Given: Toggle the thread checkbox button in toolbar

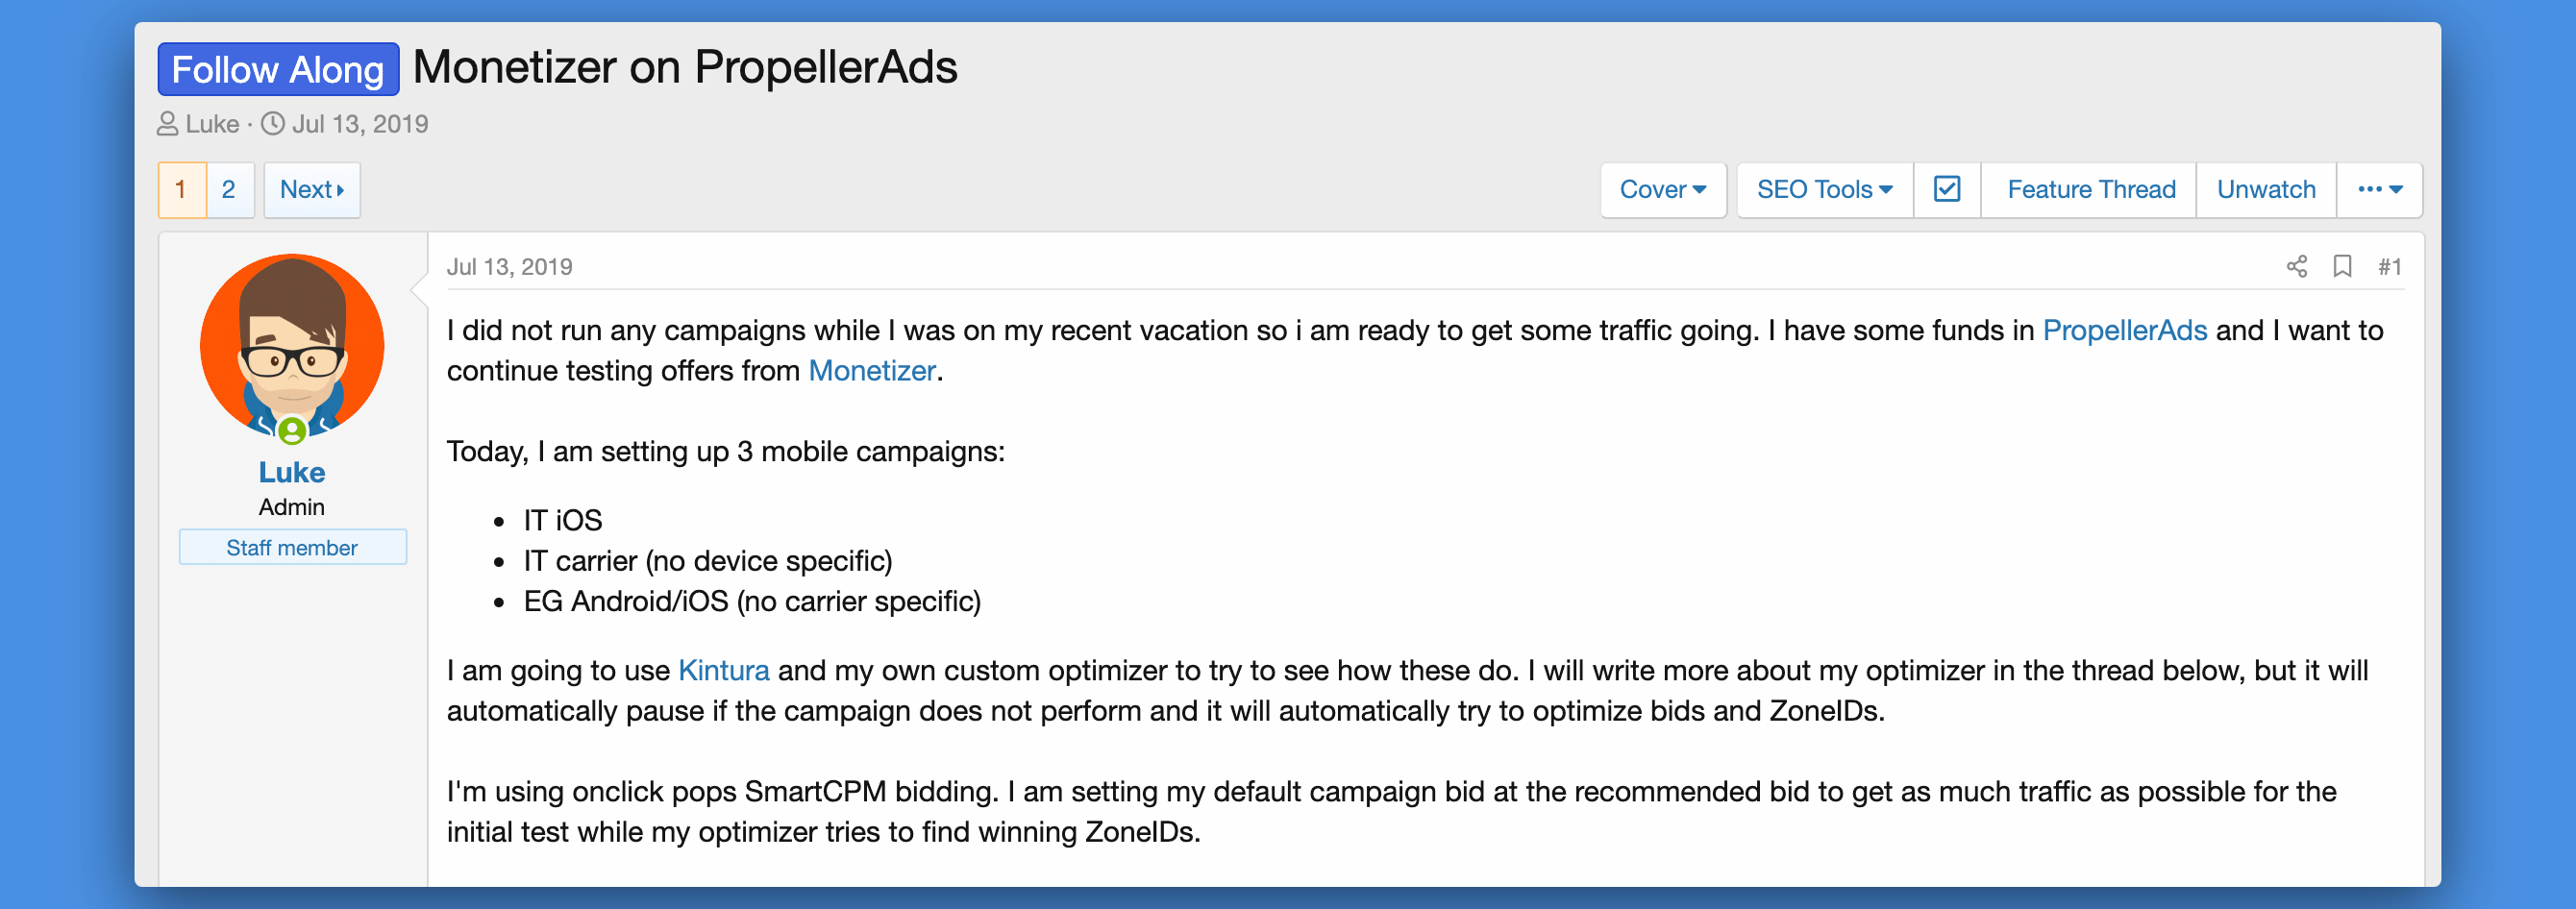Looking at the screenshot, I should tap(1946, 189).
